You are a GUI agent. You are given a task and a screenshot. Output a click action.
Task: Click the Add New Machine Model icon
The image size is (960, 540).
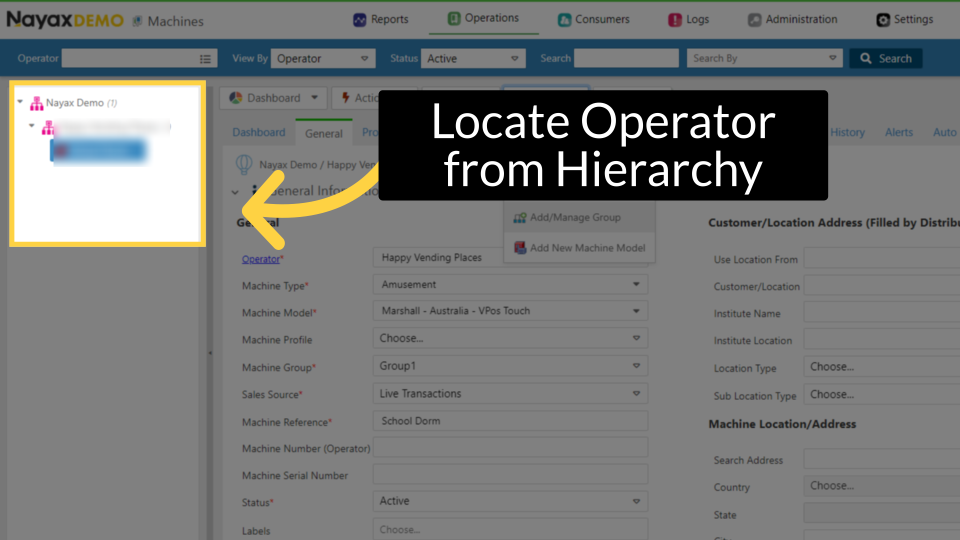tap(520, 248)
